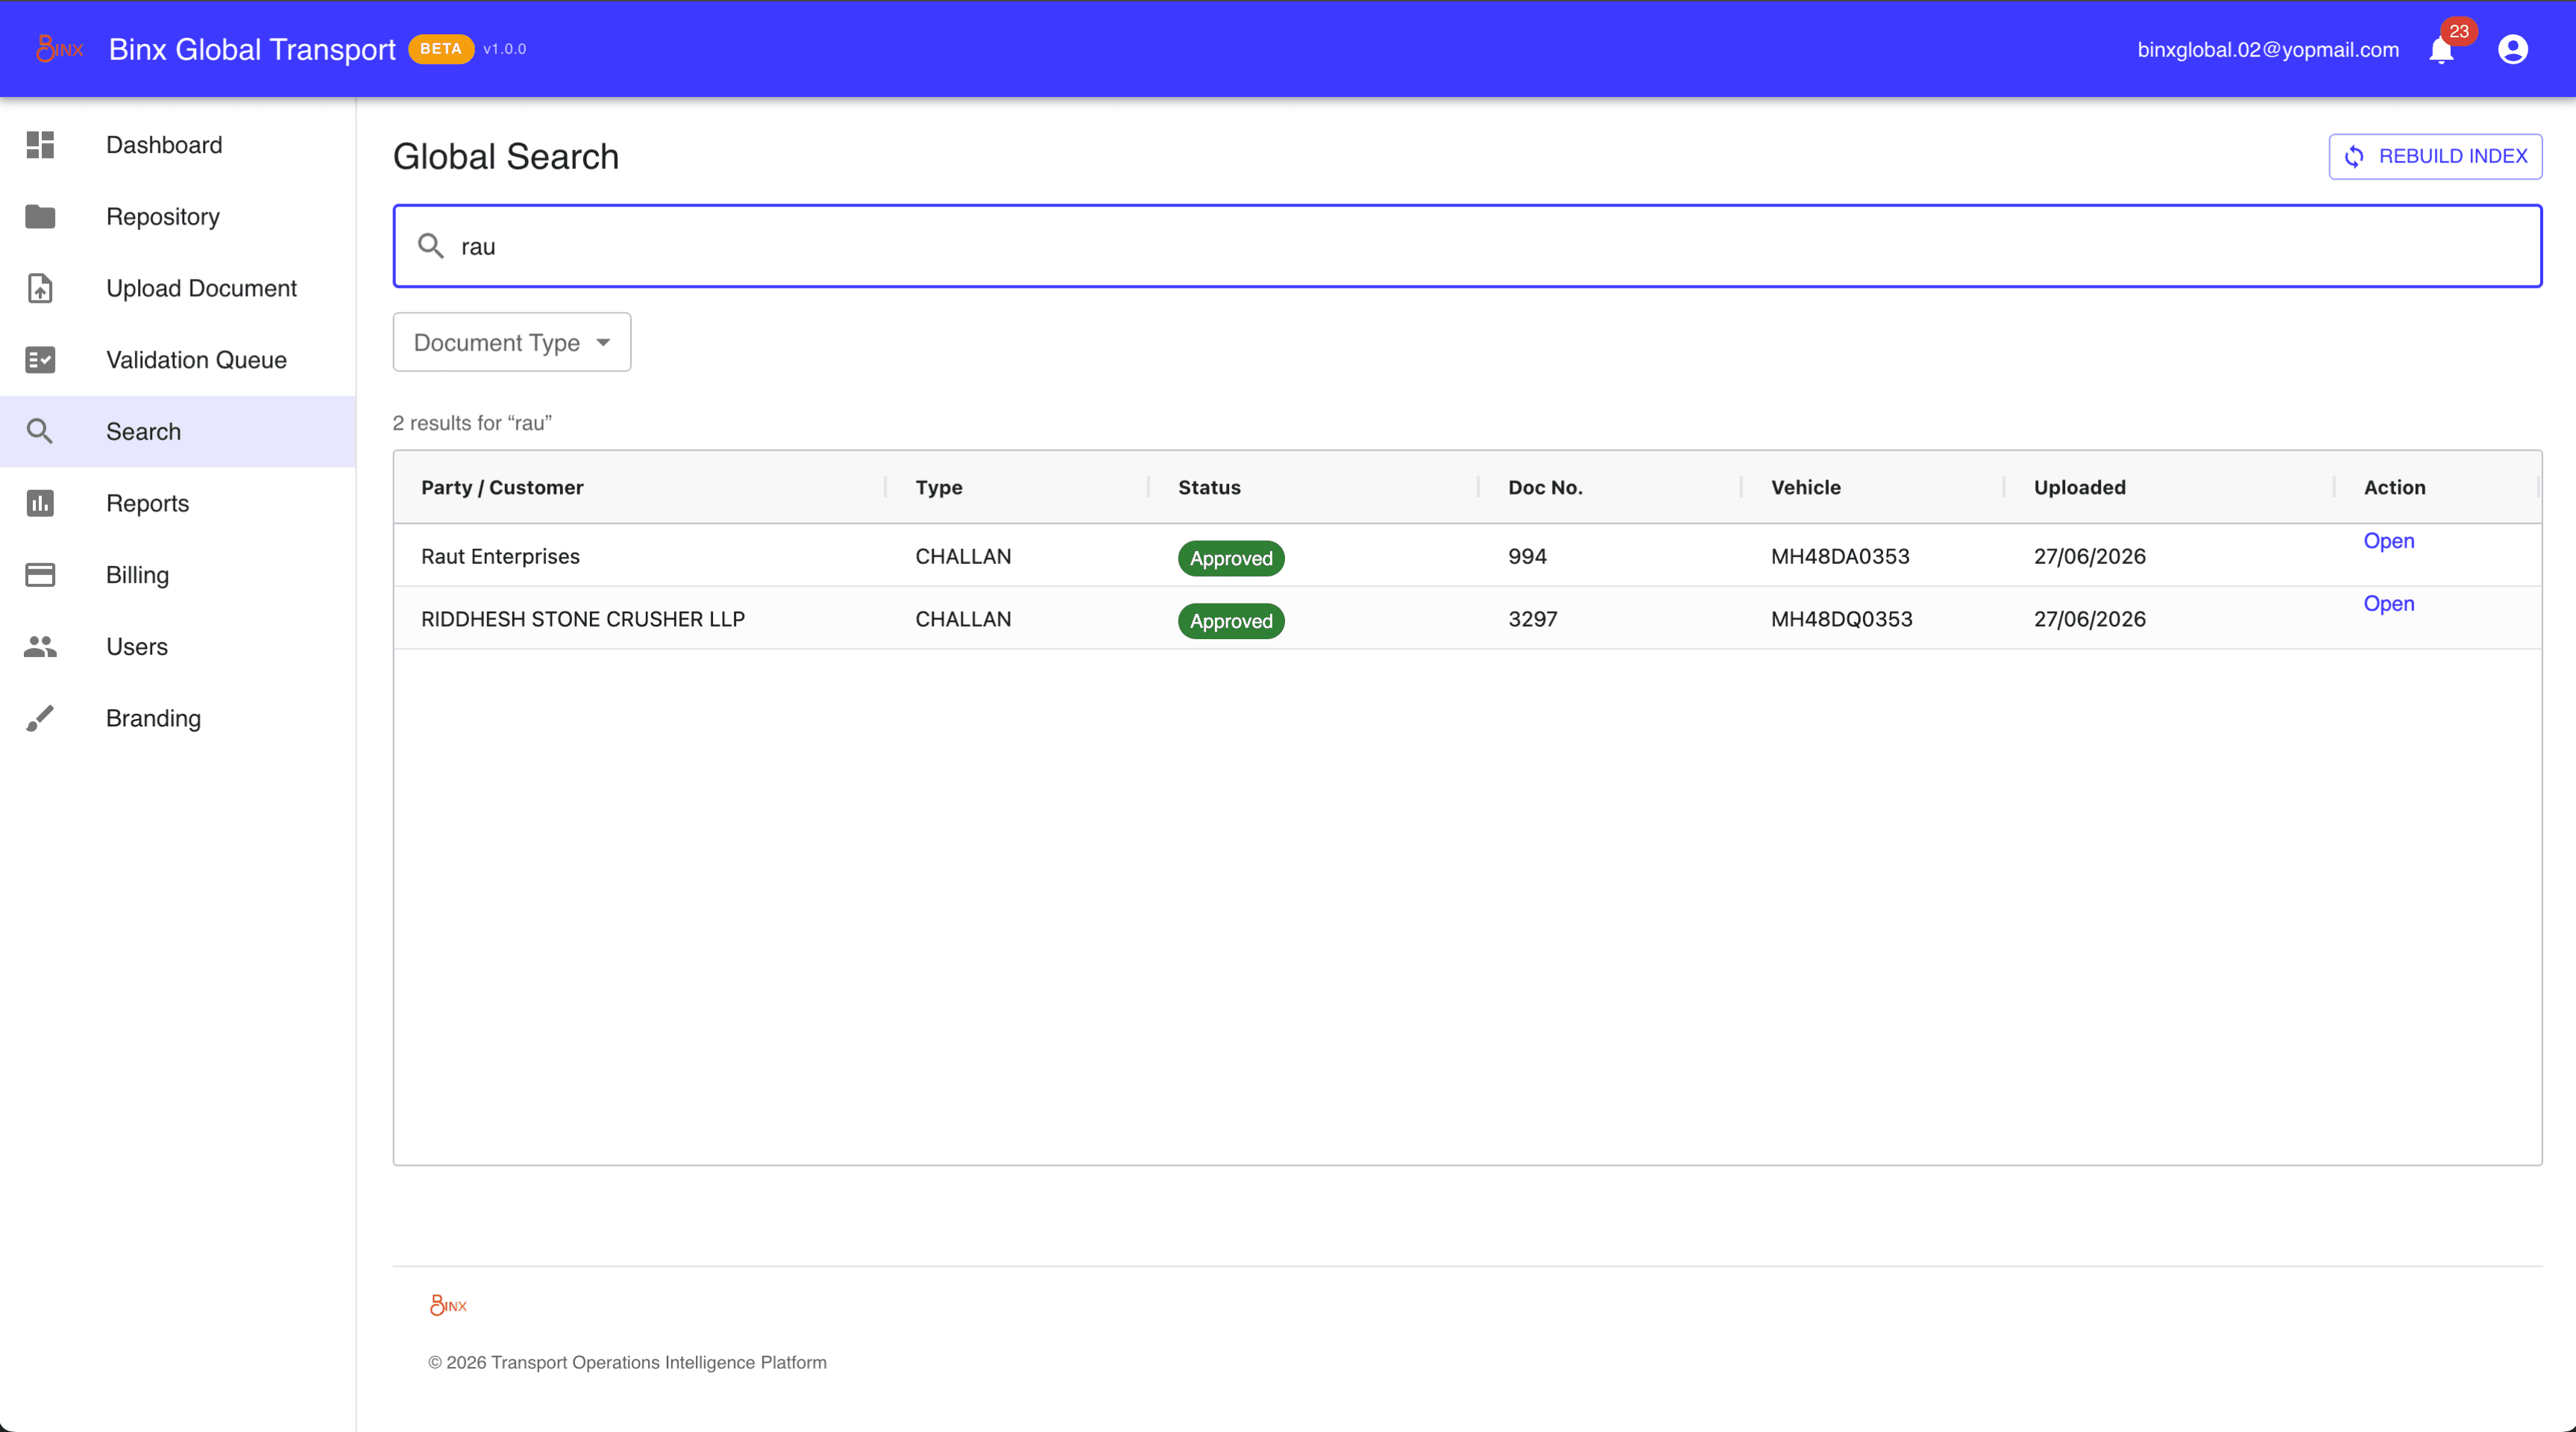Click uploaded date in Raut Enterprises row

[x=2089, y=556]
